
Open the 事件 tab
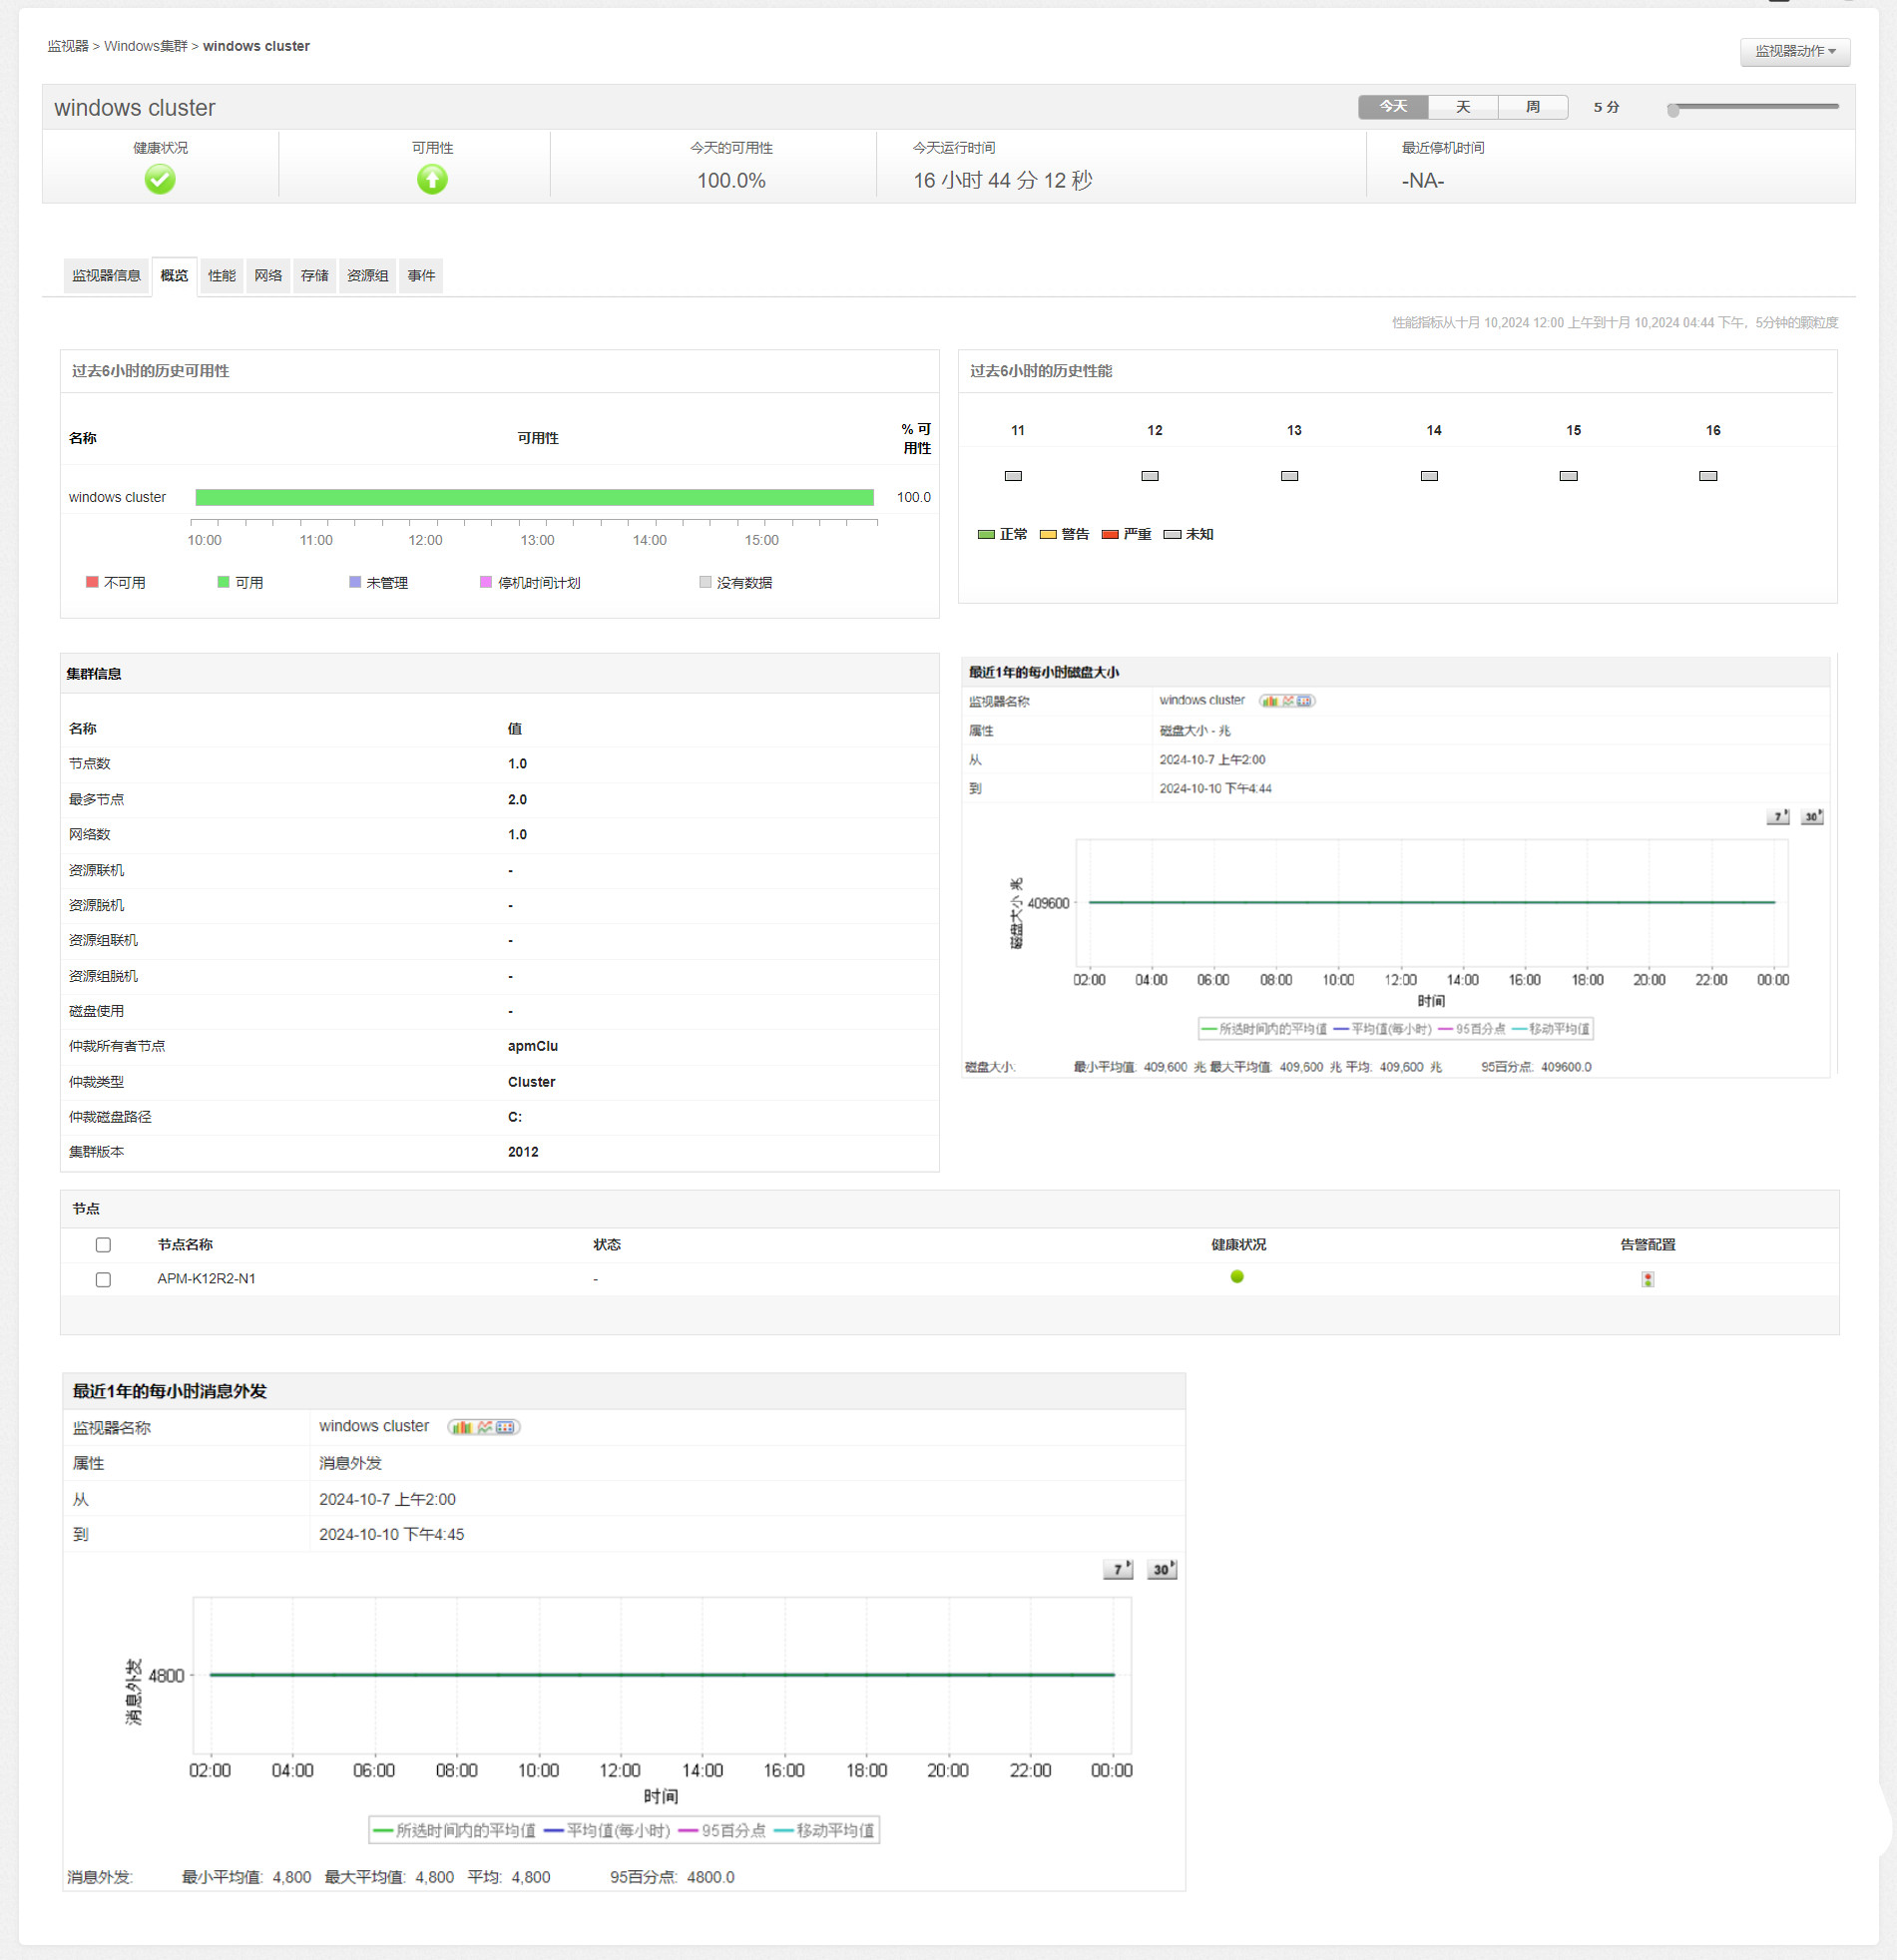[421, 276]
